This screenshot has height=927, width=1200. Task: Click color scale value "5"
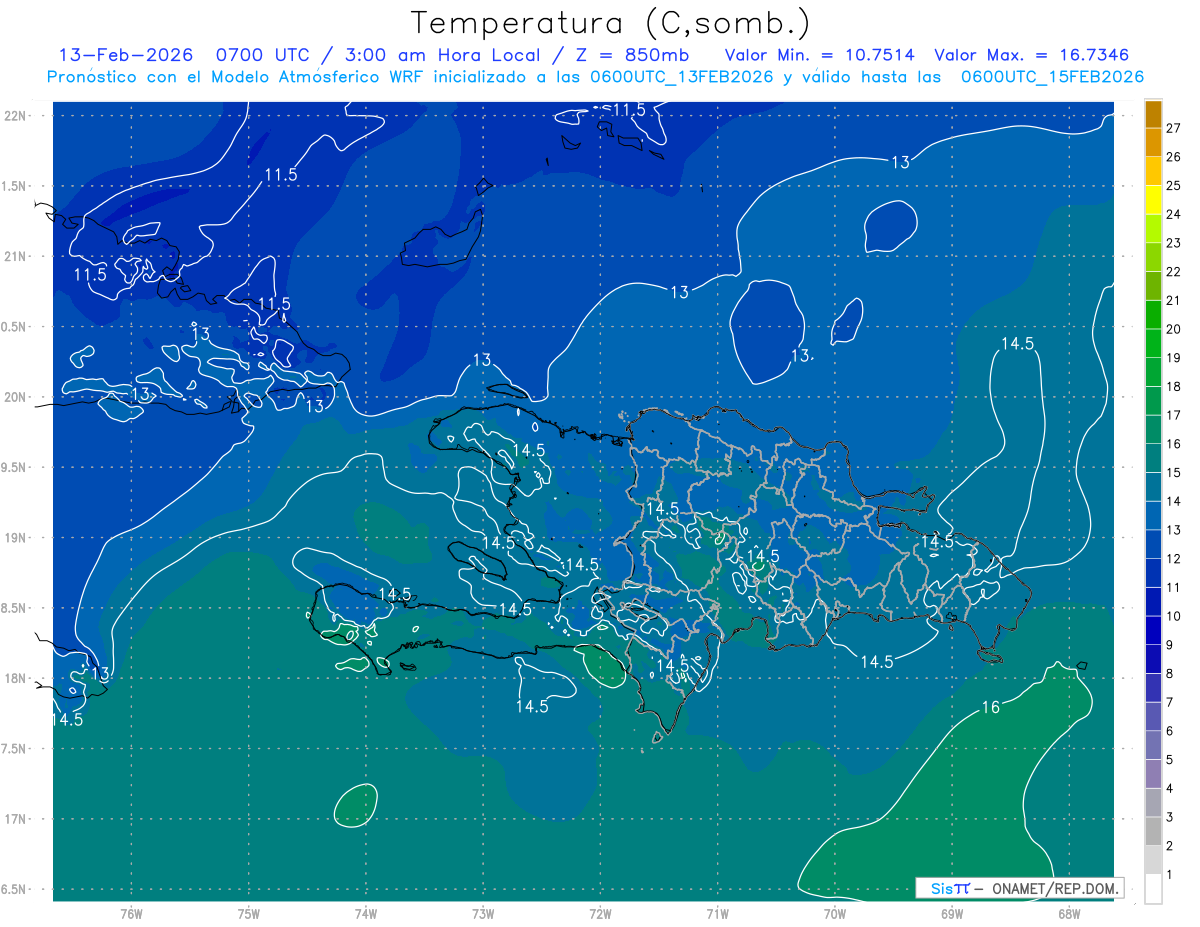click(x=1170, y=759)
